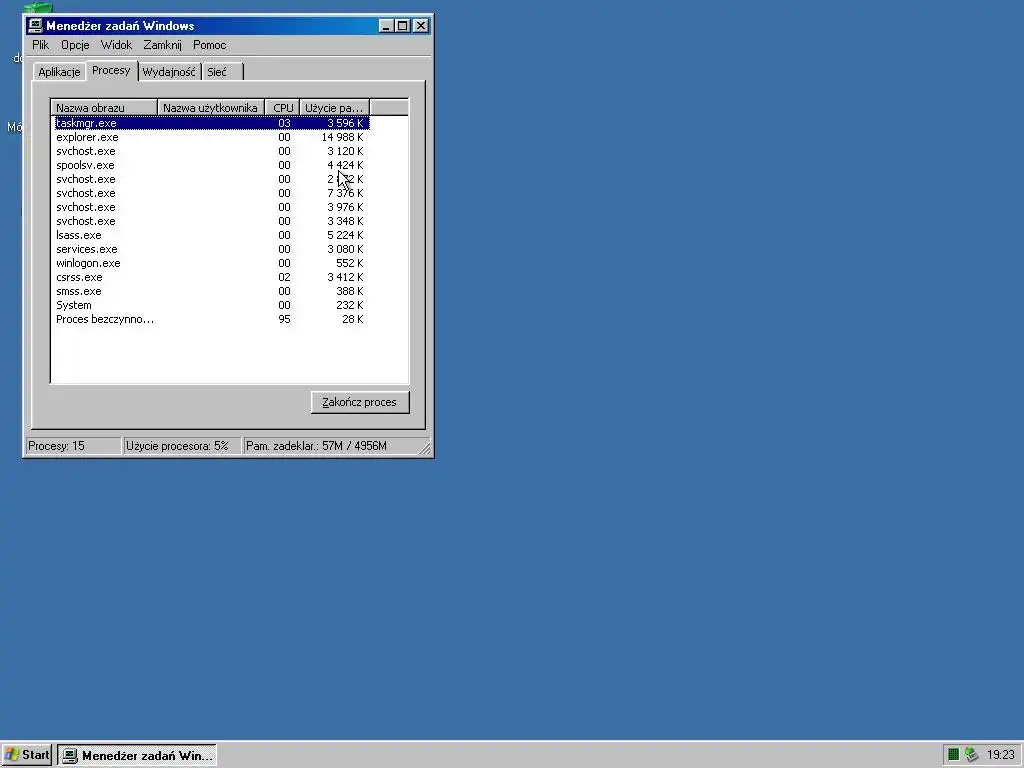Select the System process row
The width and height of the screenshot is (1024, 768).
(212, 306)
